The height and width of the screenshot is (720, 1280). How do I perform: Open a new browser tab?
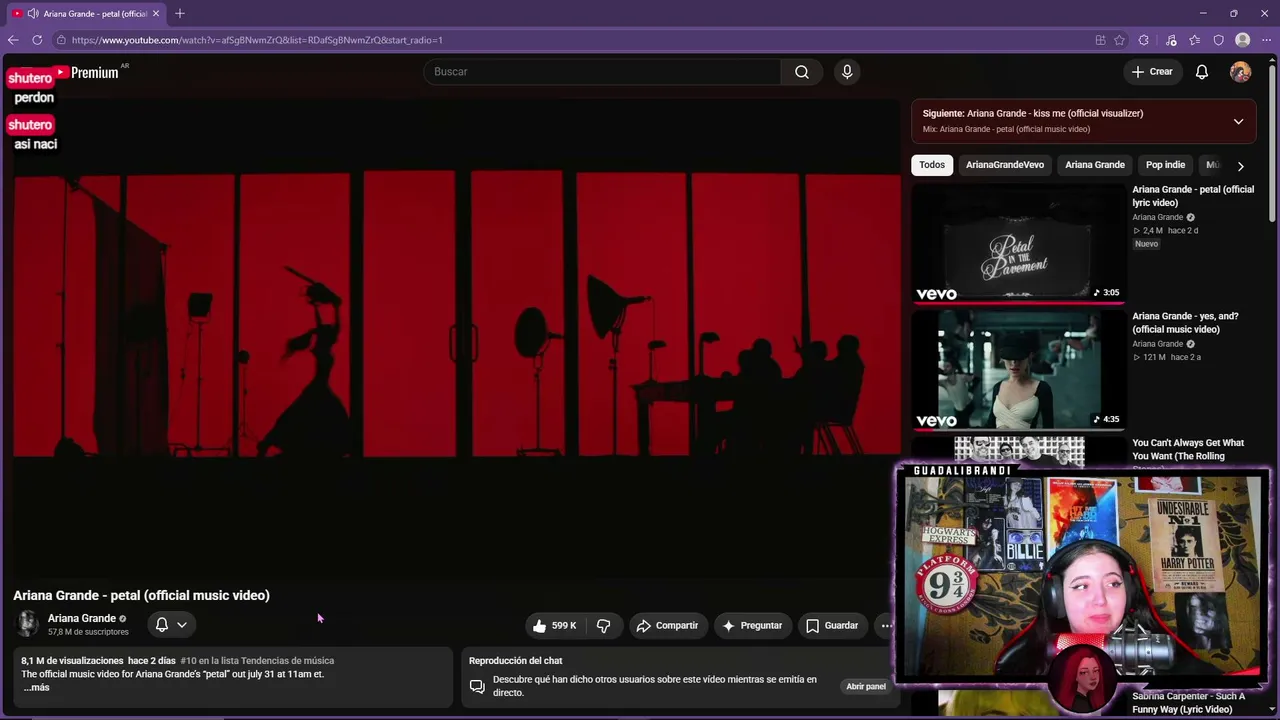[180, 13]
